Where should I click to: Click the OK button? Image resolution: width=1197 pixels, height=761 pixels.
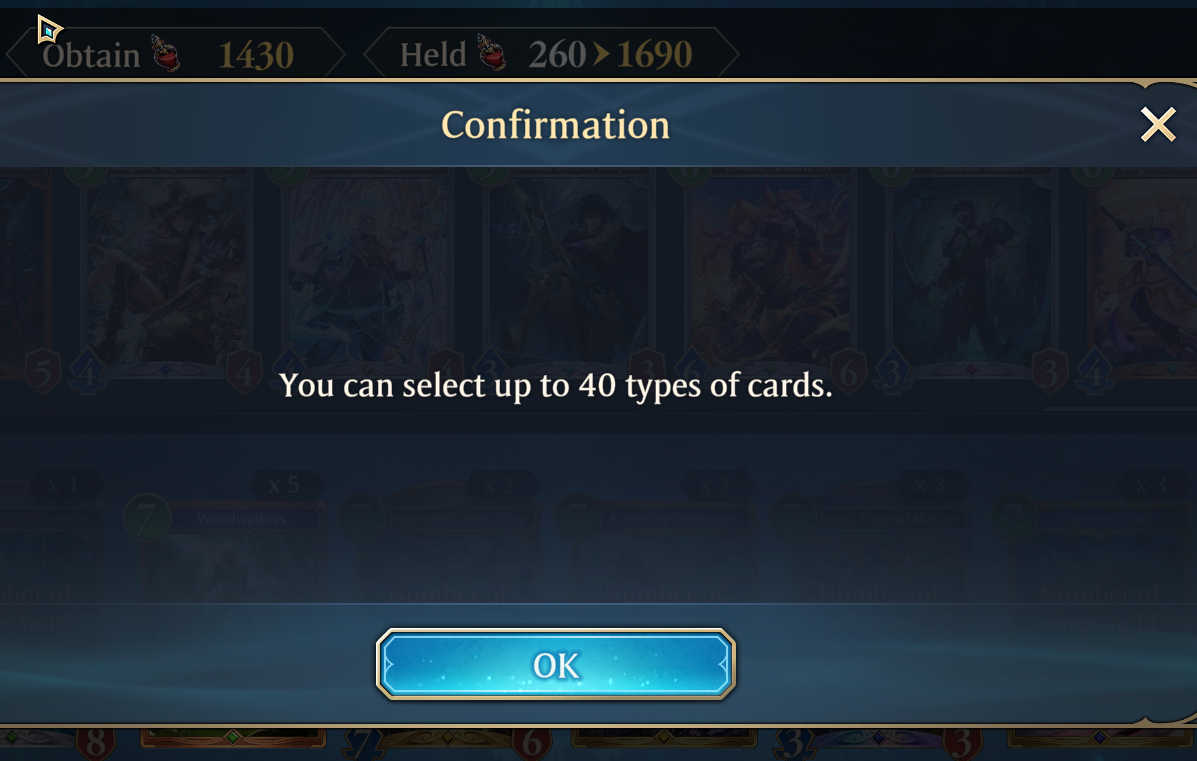555,664
